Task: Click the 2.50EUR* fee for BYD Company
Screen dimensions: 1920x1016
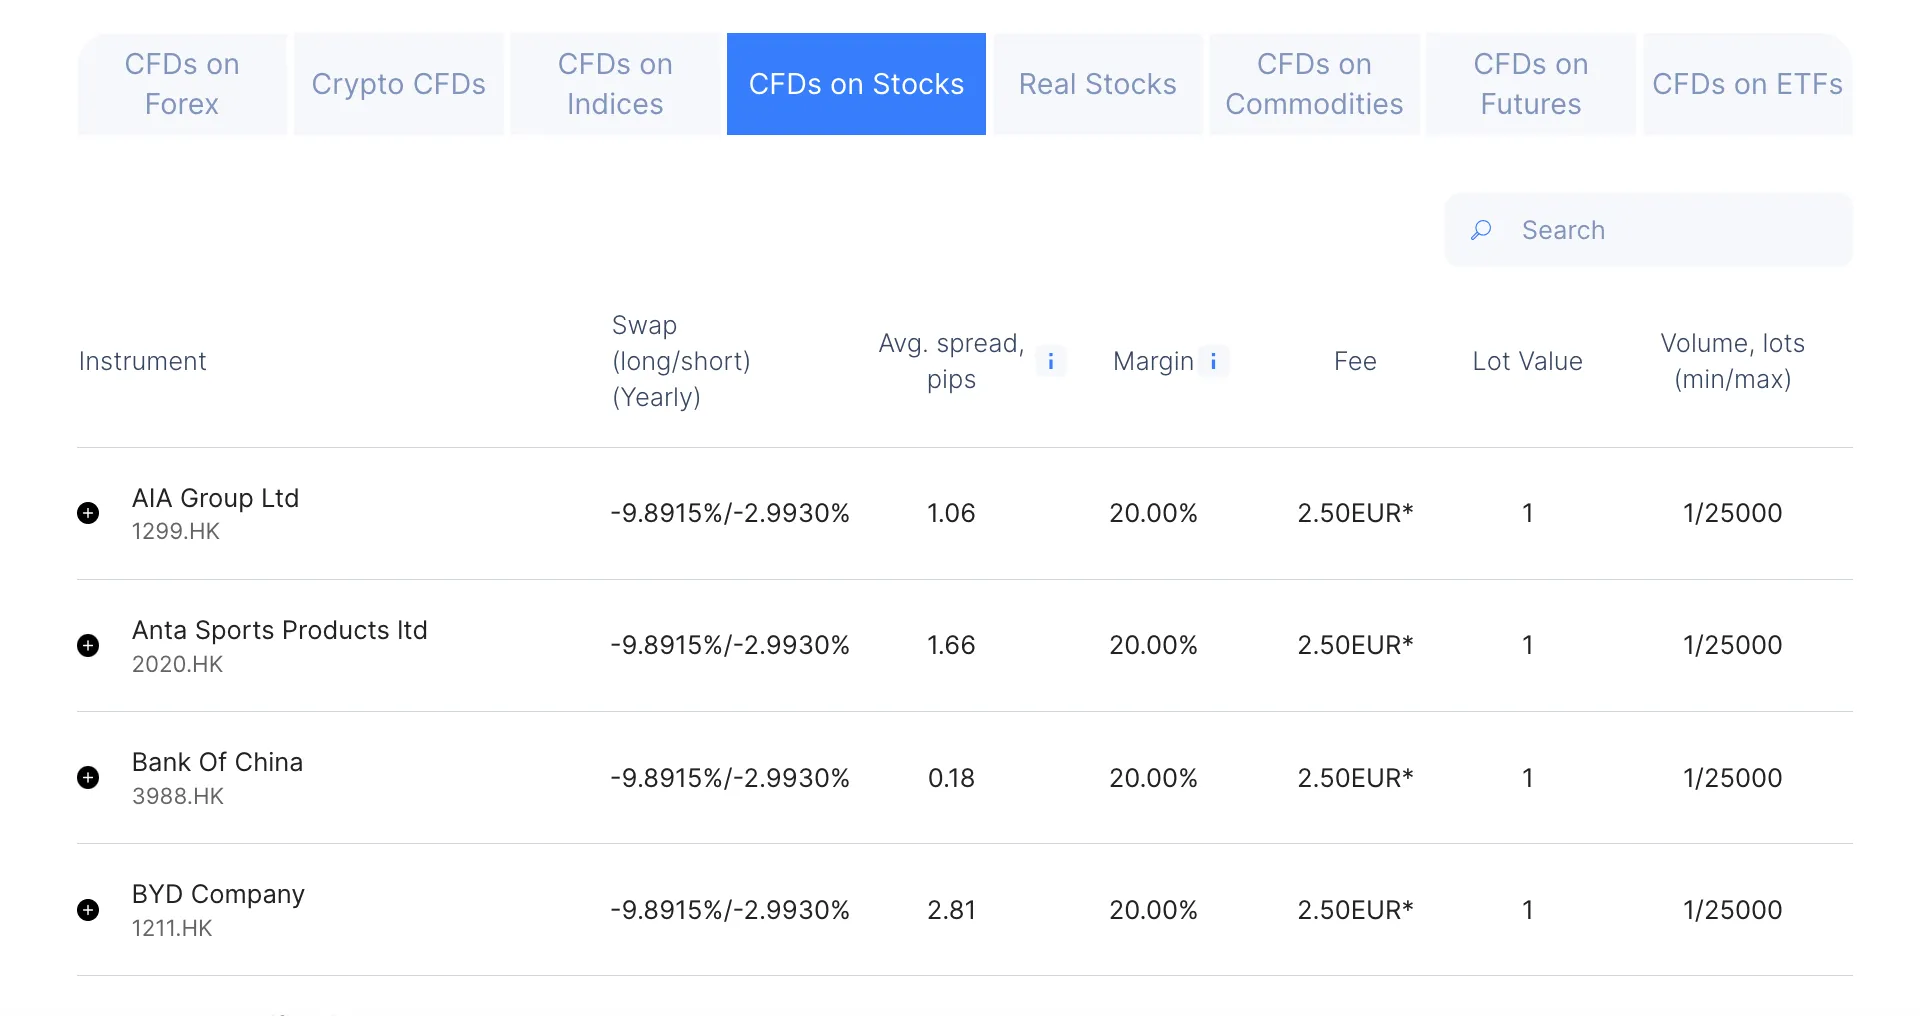Action: click(1355, 910)
